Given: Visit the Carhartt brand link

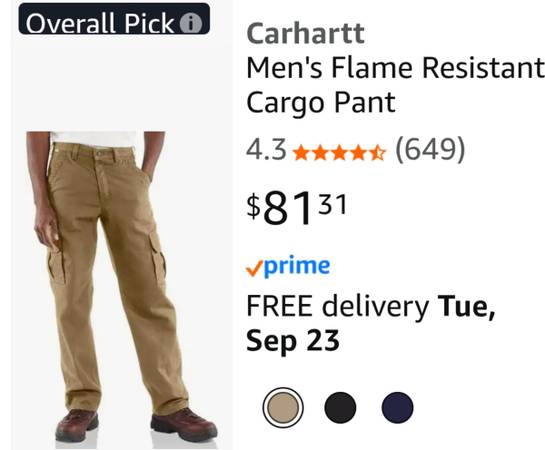Looking at the screenshot, I should pos(305,34).
